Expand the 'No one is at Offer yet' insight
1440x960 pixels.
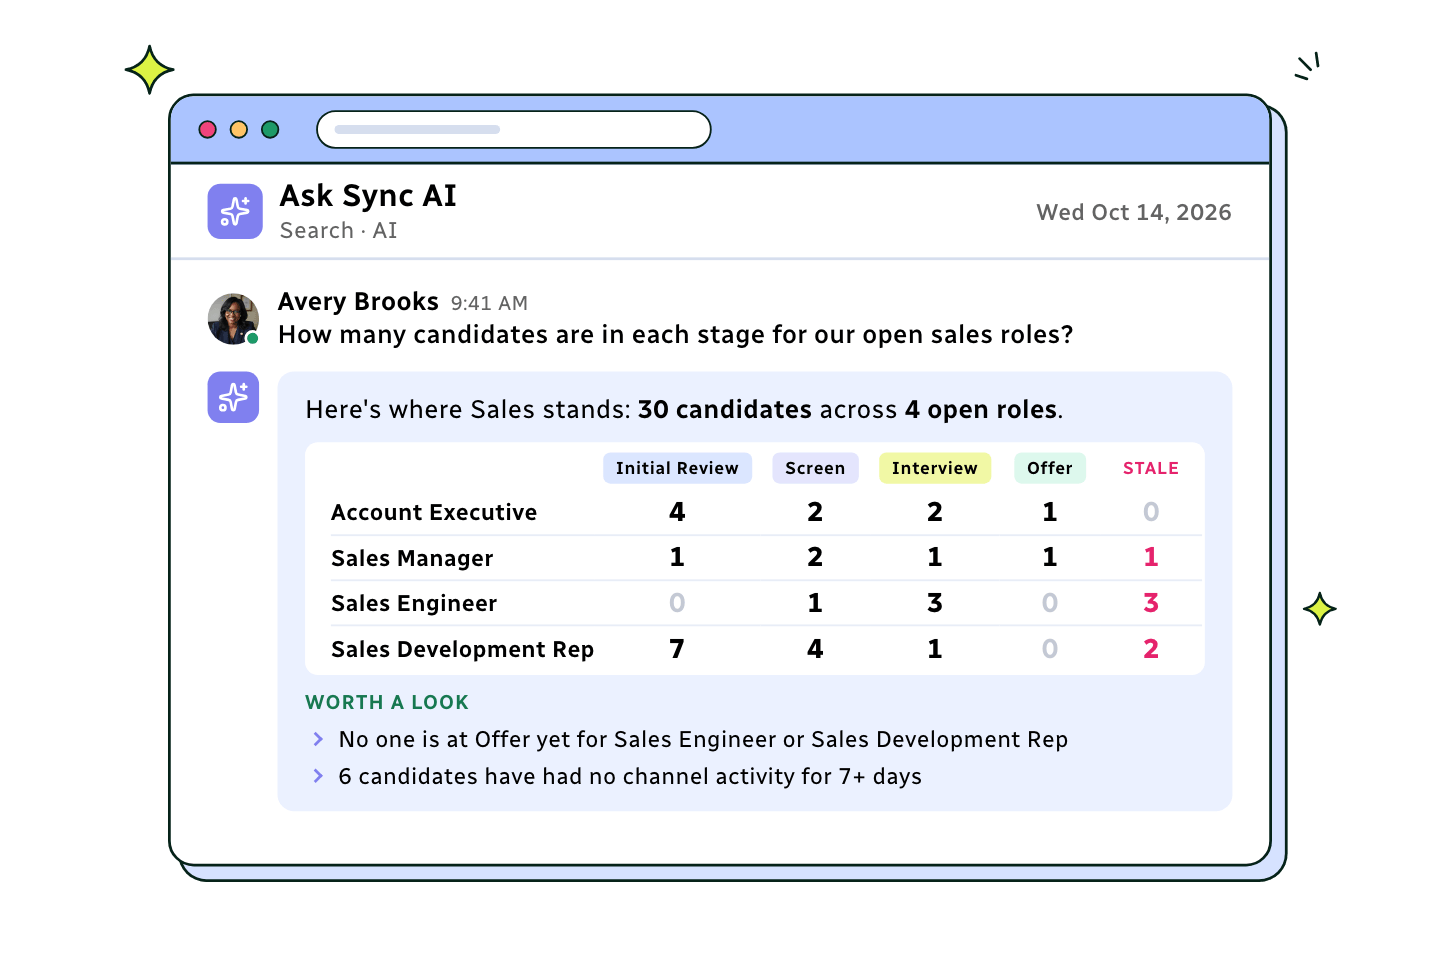coord(318,739)
